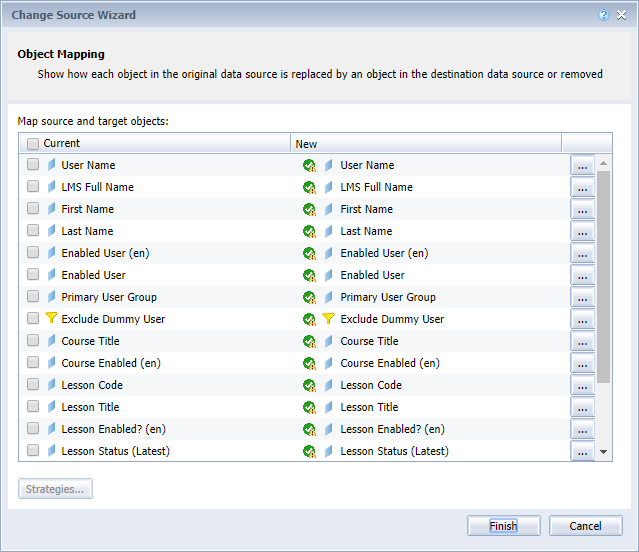The image size is (639, 552).
Task: Click the yellow filter icon in New column
Action: 327,319
